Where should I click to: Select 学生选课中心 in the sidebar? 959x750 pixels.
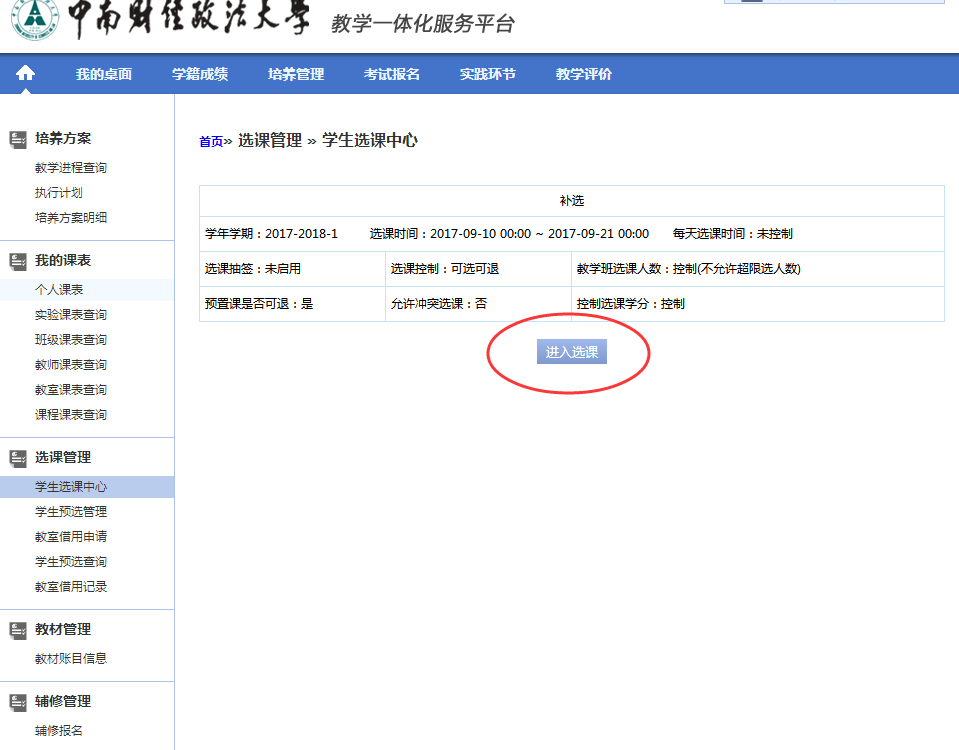click(x=71, y=487)
